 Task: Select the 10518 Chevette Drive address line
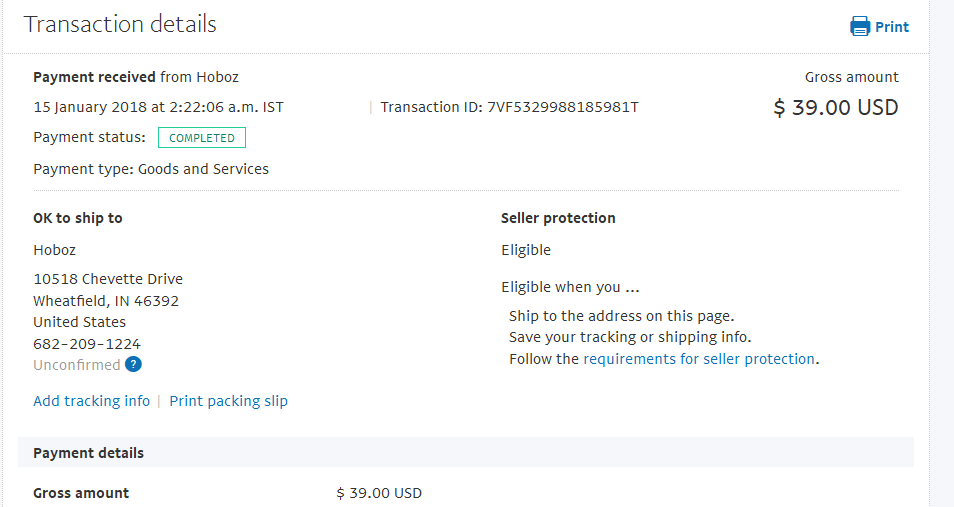(x=108, y=279)
